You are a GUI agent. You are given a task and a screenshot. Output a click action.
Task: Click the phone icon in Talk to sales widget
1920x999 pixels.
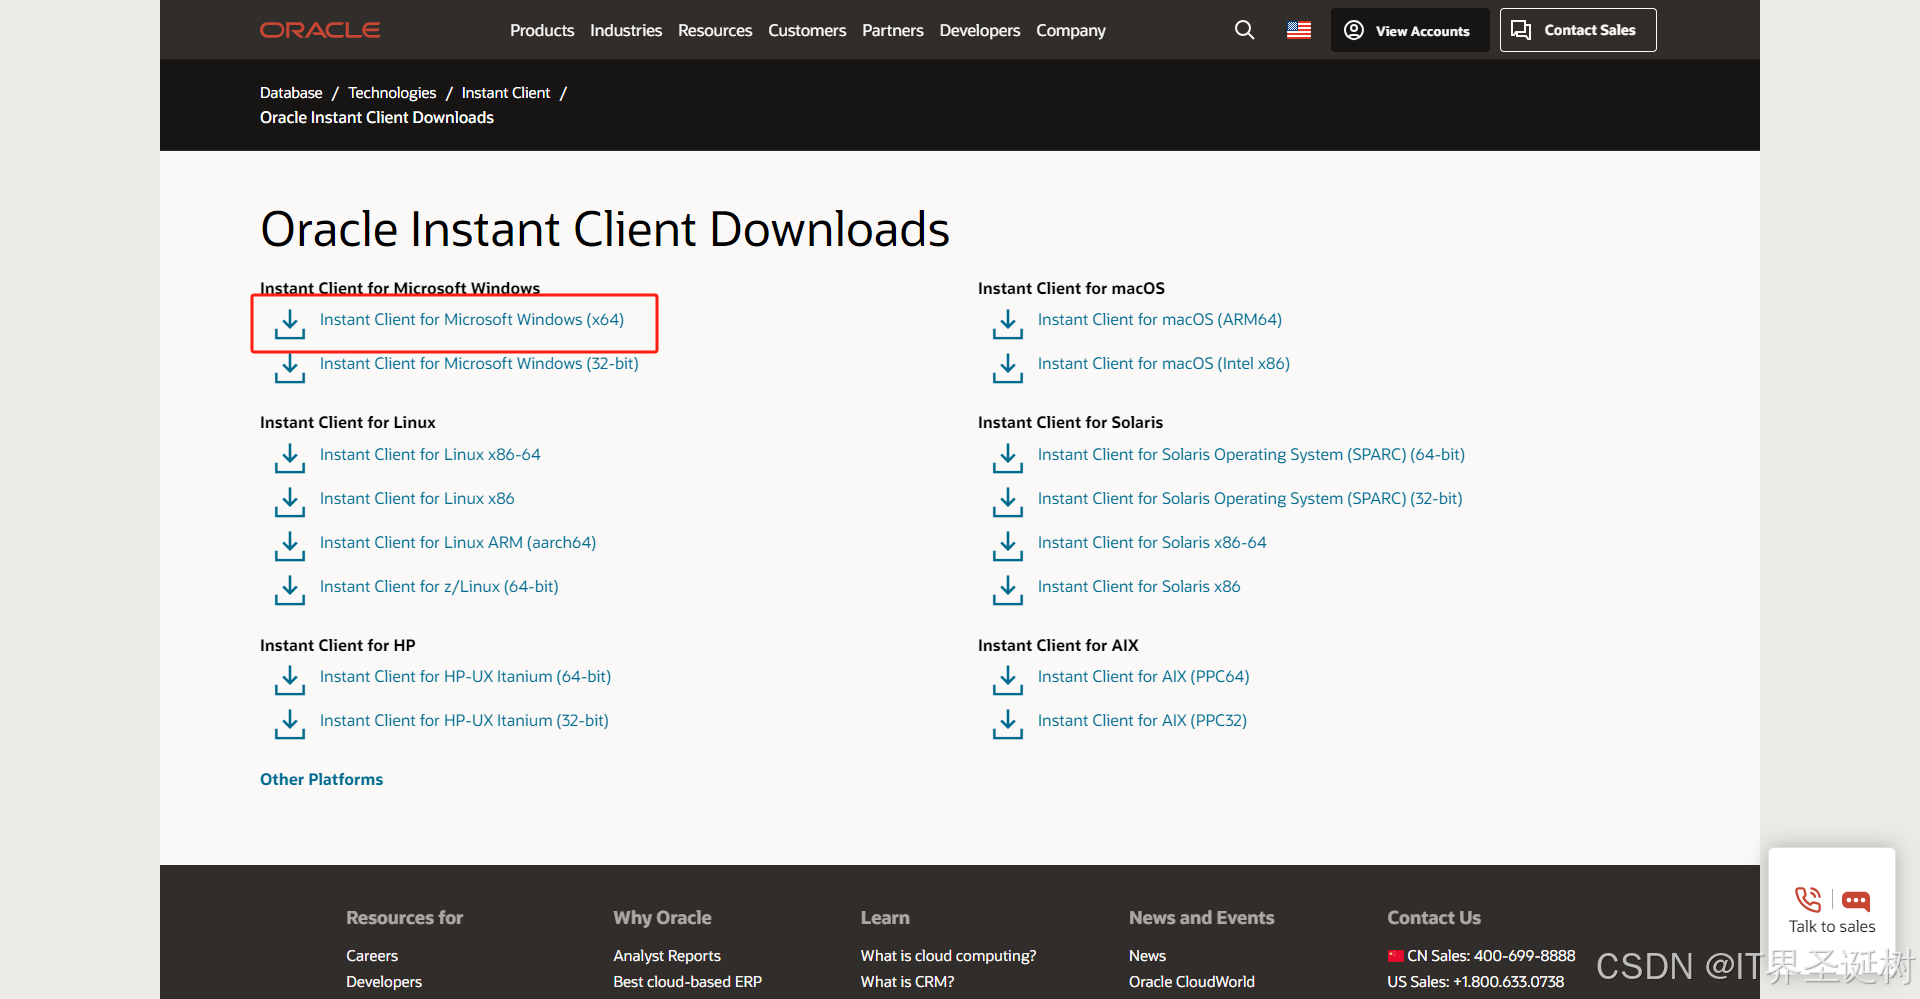click(x=1806, y=899)
